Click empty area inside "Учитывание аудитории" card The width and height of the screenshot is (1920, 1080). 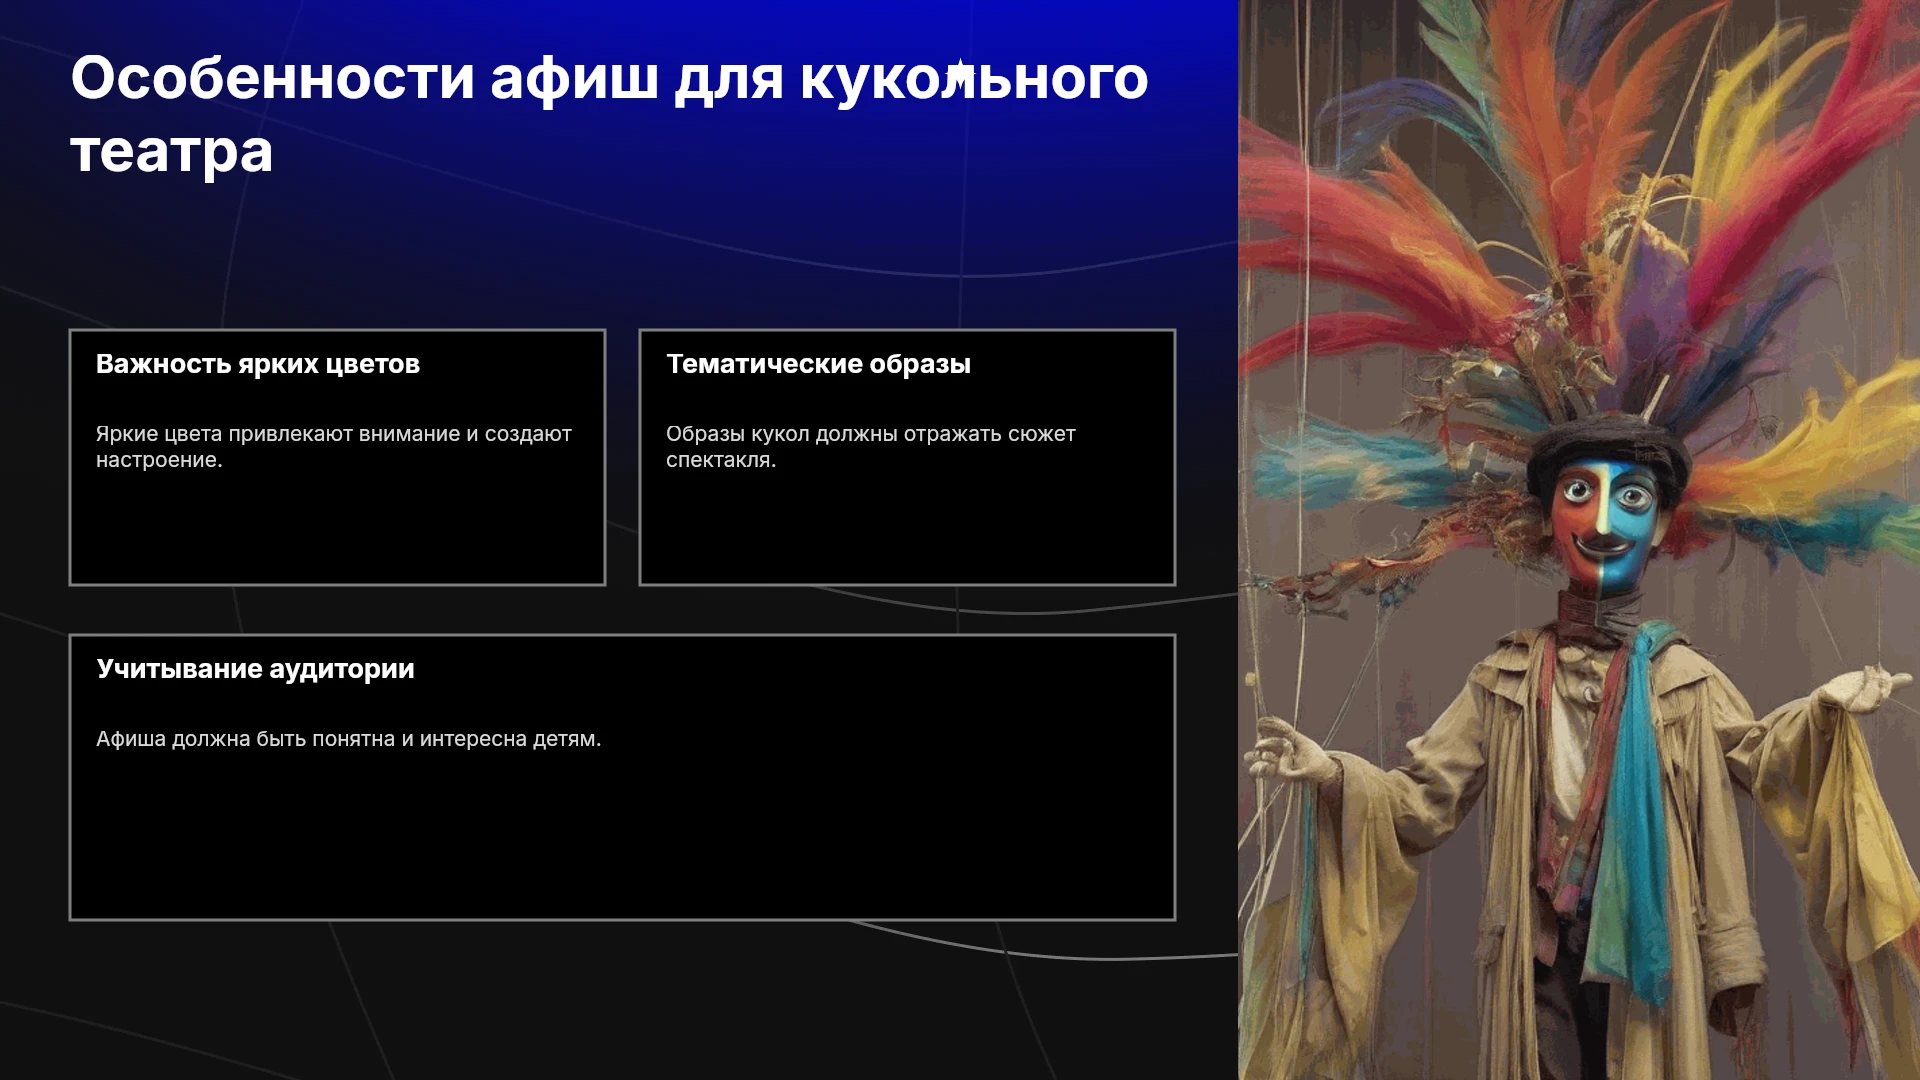tap(622, 840)
